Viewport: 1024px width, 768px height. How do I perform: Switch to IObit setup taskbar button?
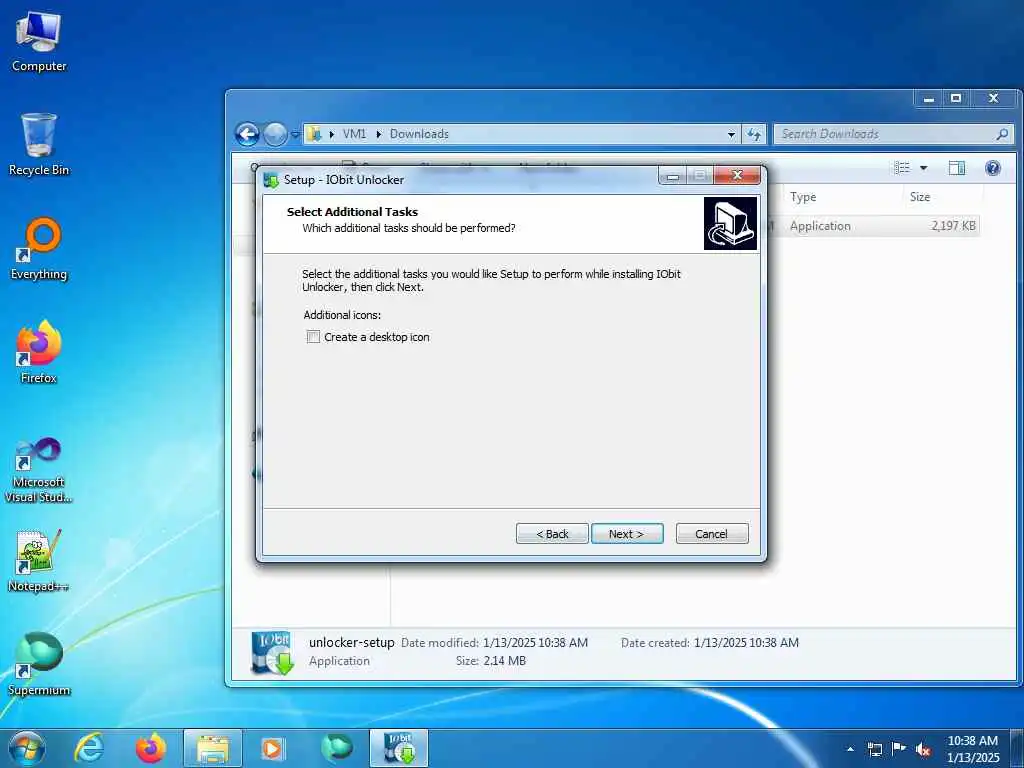tap(399, 748)
